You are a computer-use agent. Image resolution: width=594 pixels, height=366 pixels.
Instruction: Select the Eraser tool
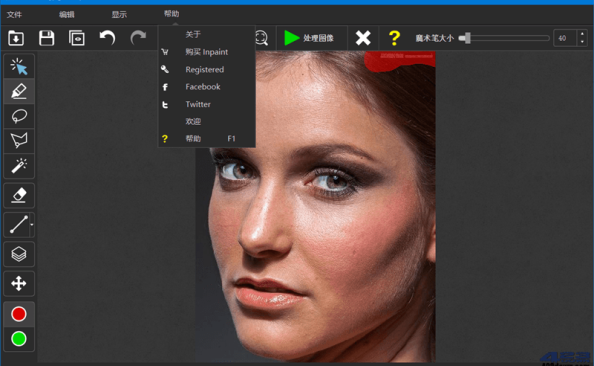(19, 195)
